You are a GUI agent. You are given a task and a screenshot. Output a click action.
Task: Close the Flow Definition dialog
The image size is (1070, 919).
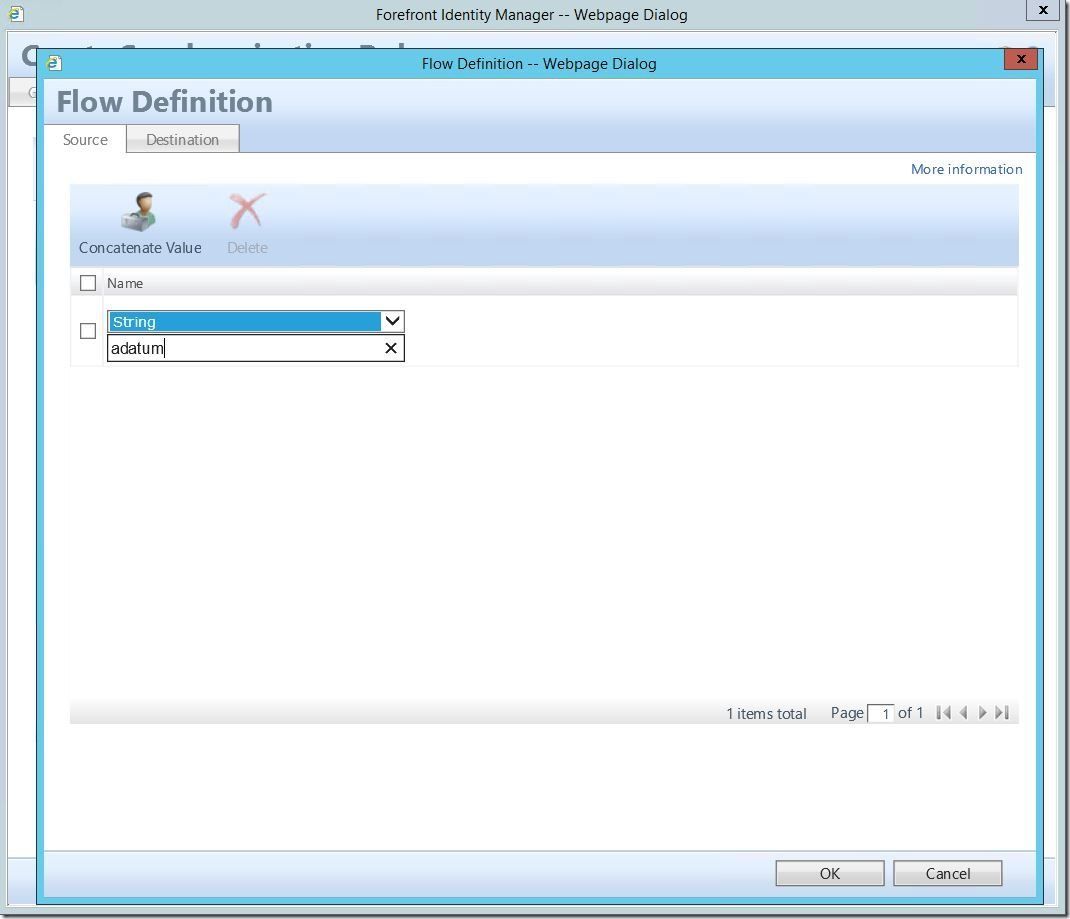pos(1021,59)
